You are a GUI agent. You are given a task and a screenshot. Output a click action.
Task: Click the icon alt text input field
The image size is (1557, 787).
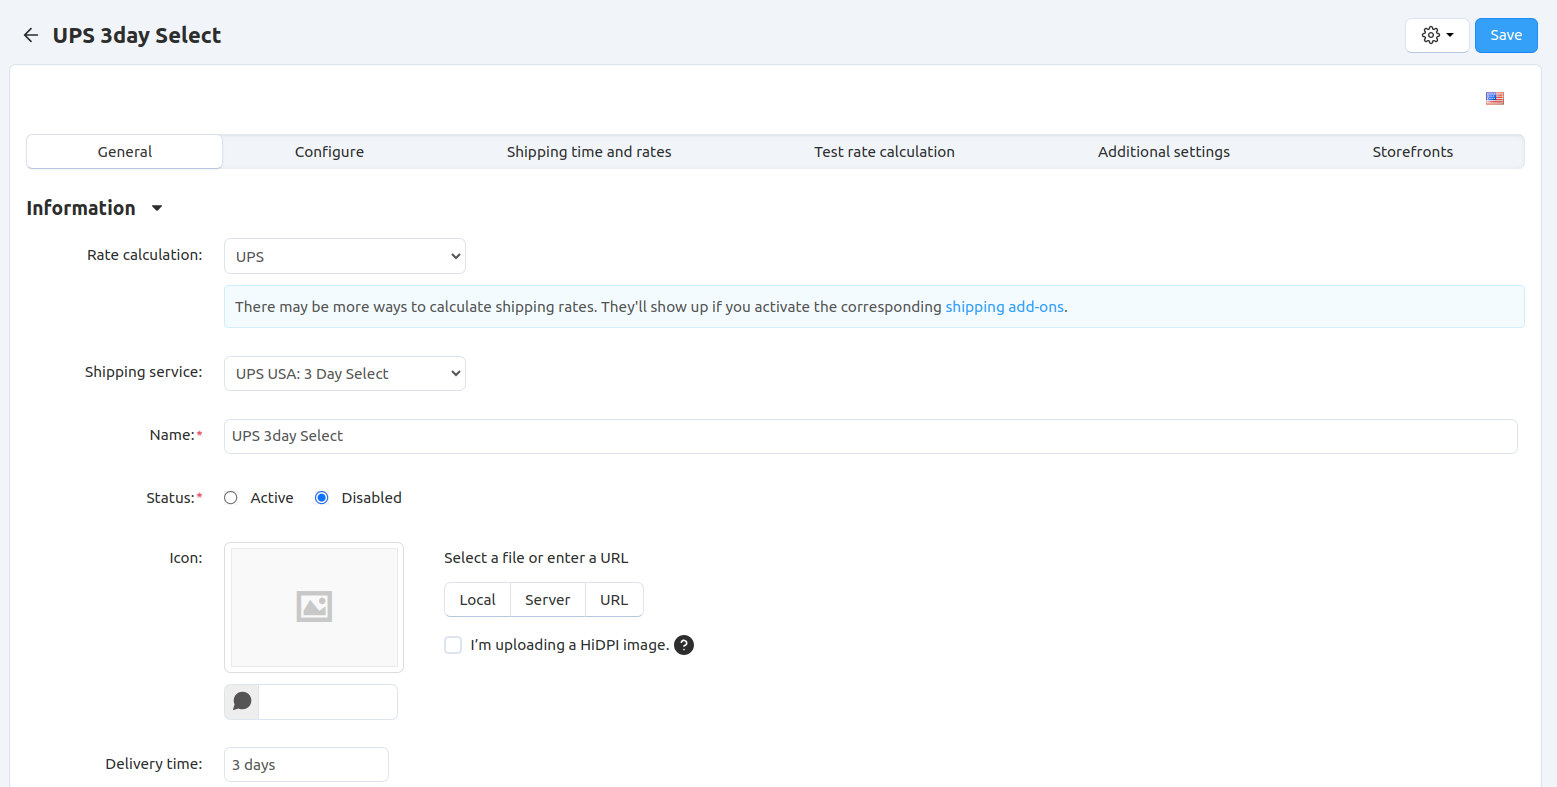(x=328, y=702)
